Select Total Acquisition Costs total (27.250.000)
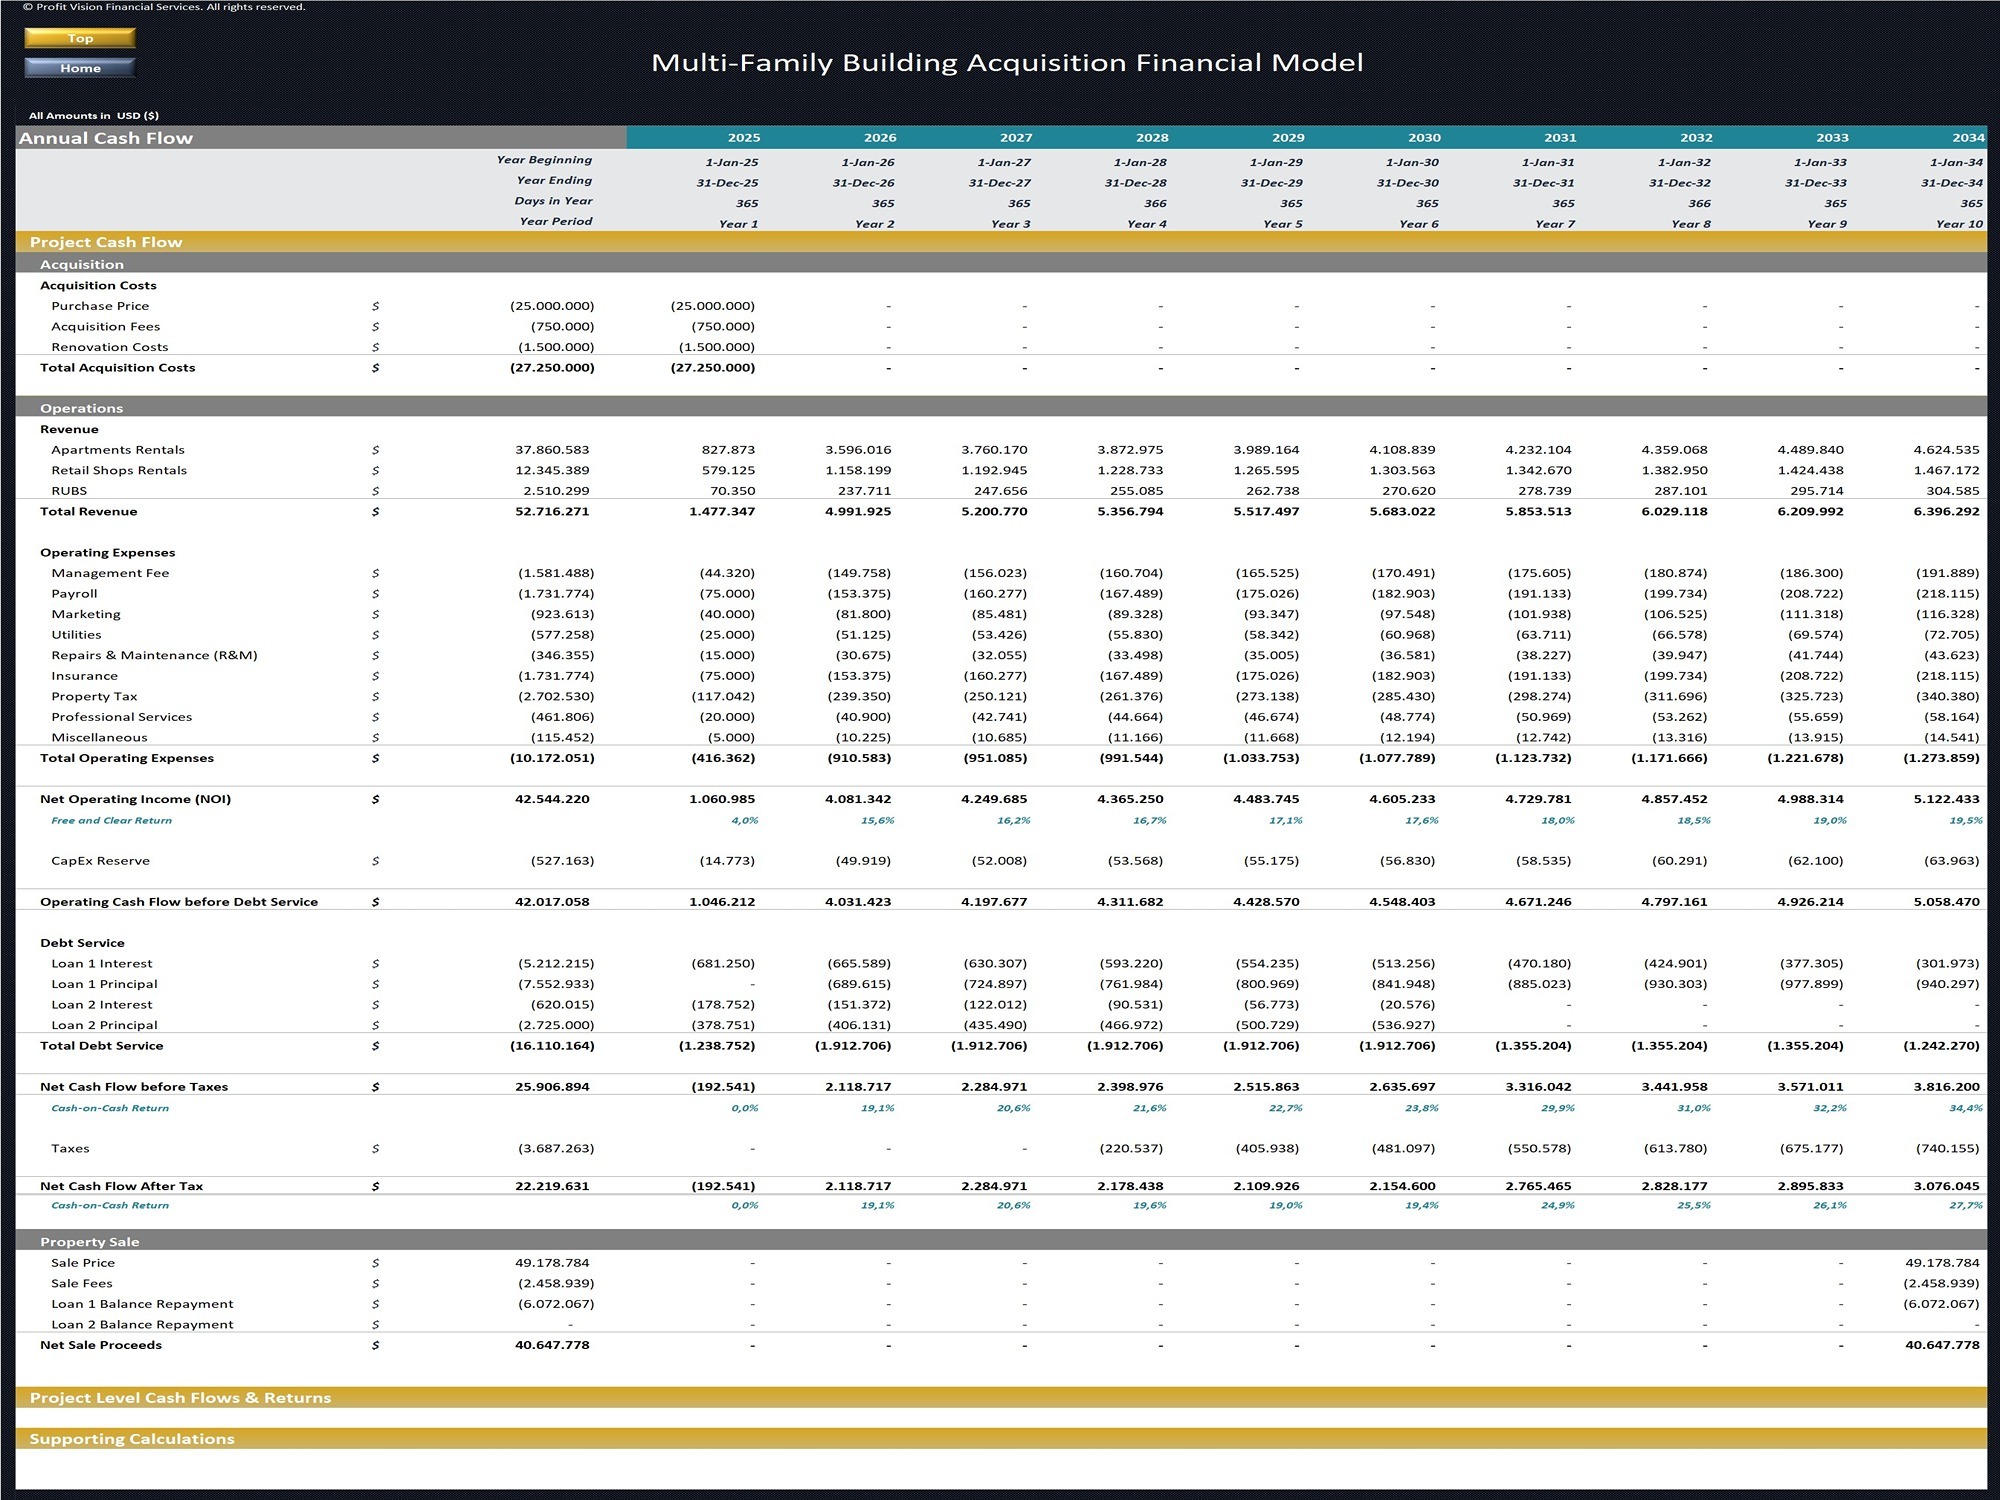The height and width of the screenshot is (1500, 2000). click(x=552, y=368)
